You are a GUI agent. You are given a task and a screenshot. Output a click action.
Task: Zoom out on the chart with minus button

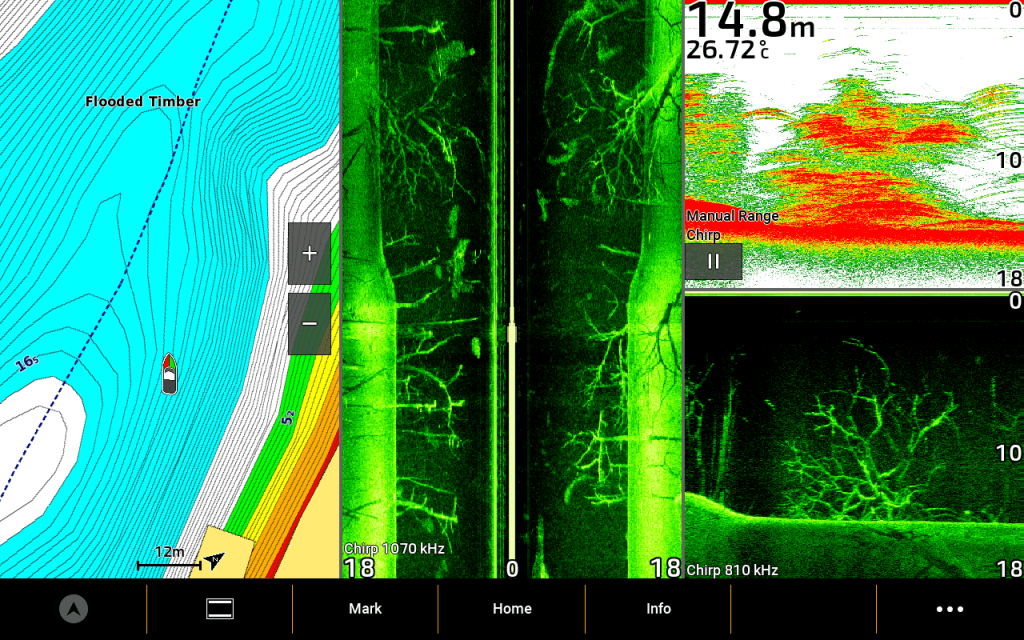tap(309, 324)
